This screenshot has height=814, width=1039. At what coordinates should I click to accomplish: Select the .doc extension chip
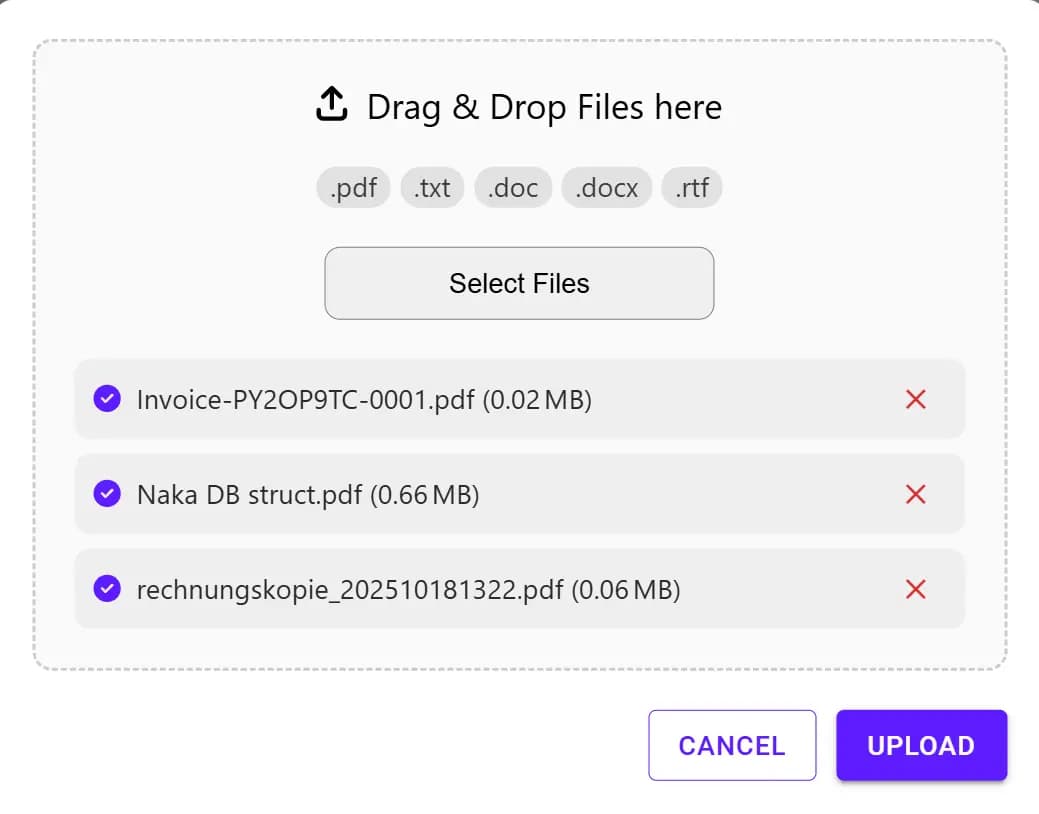(513, 187)
